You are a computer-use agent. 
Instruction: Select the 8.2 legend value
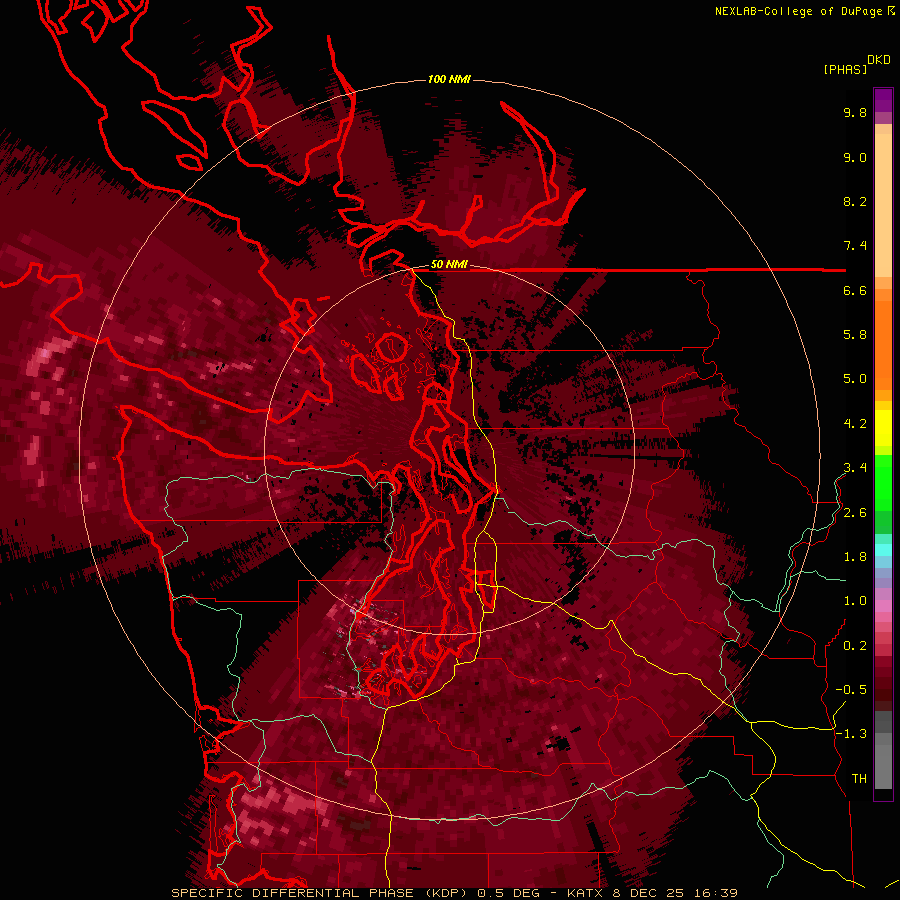coord(855,202)
